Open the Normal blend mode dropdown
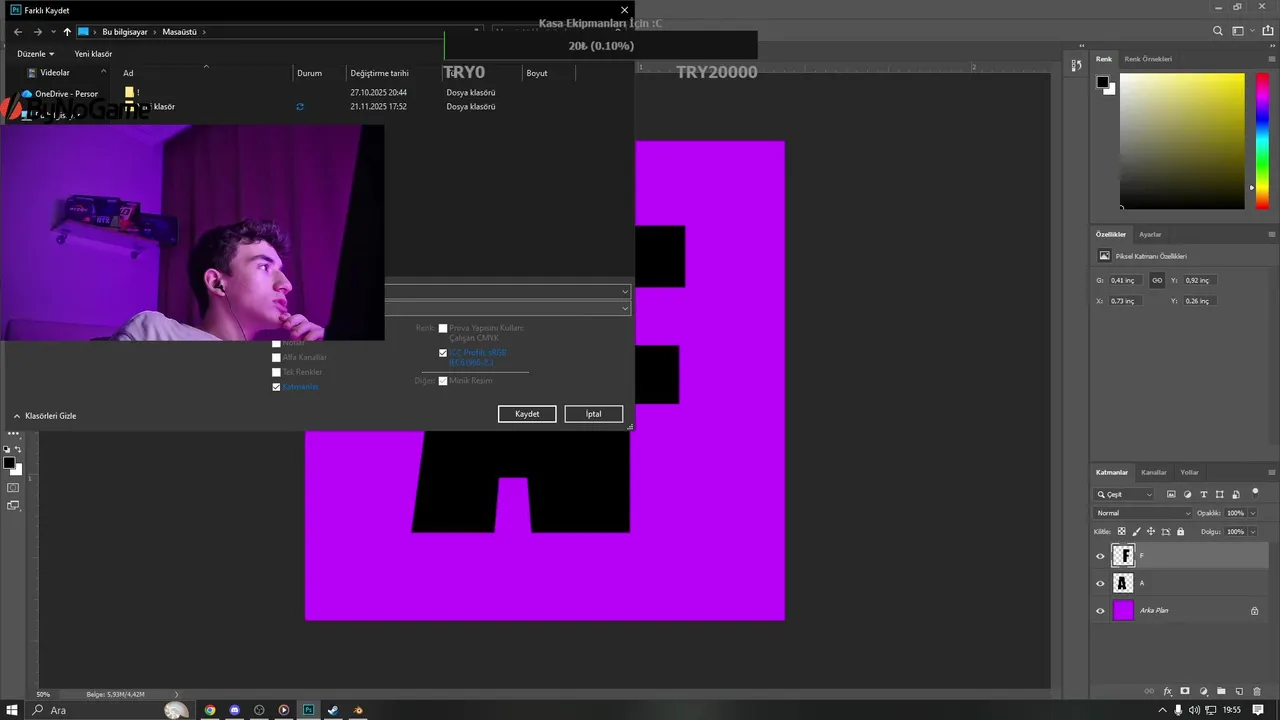The width and height of the screenshot is (1280, 720). [x=1143, y=513]
